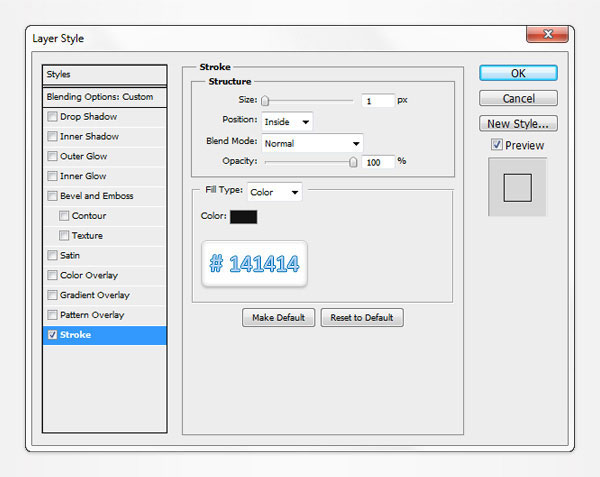Click the stroke Size slider handle
The image size is (600, 477).
265,101
